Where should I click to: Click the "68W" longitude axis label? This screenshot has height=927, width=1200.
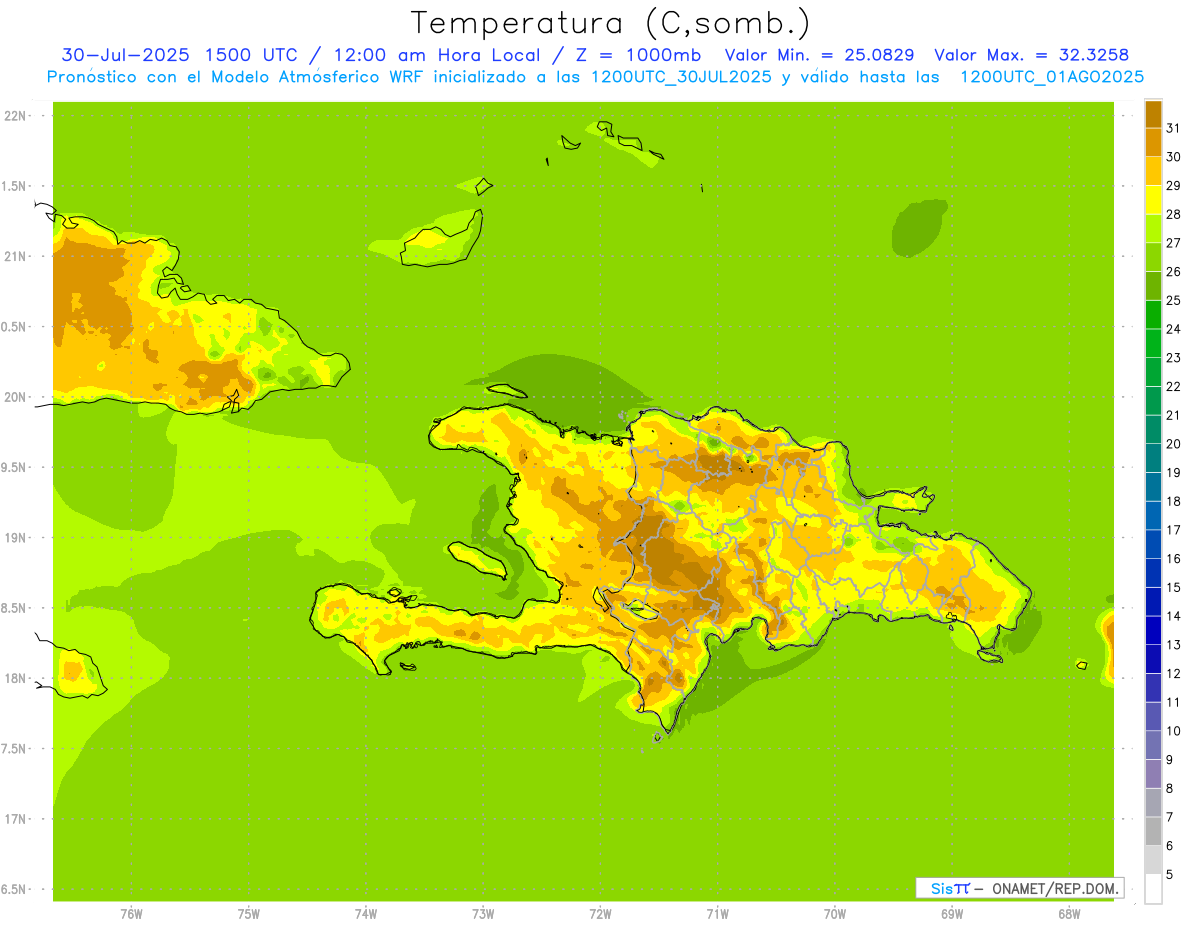(1069, 913)
